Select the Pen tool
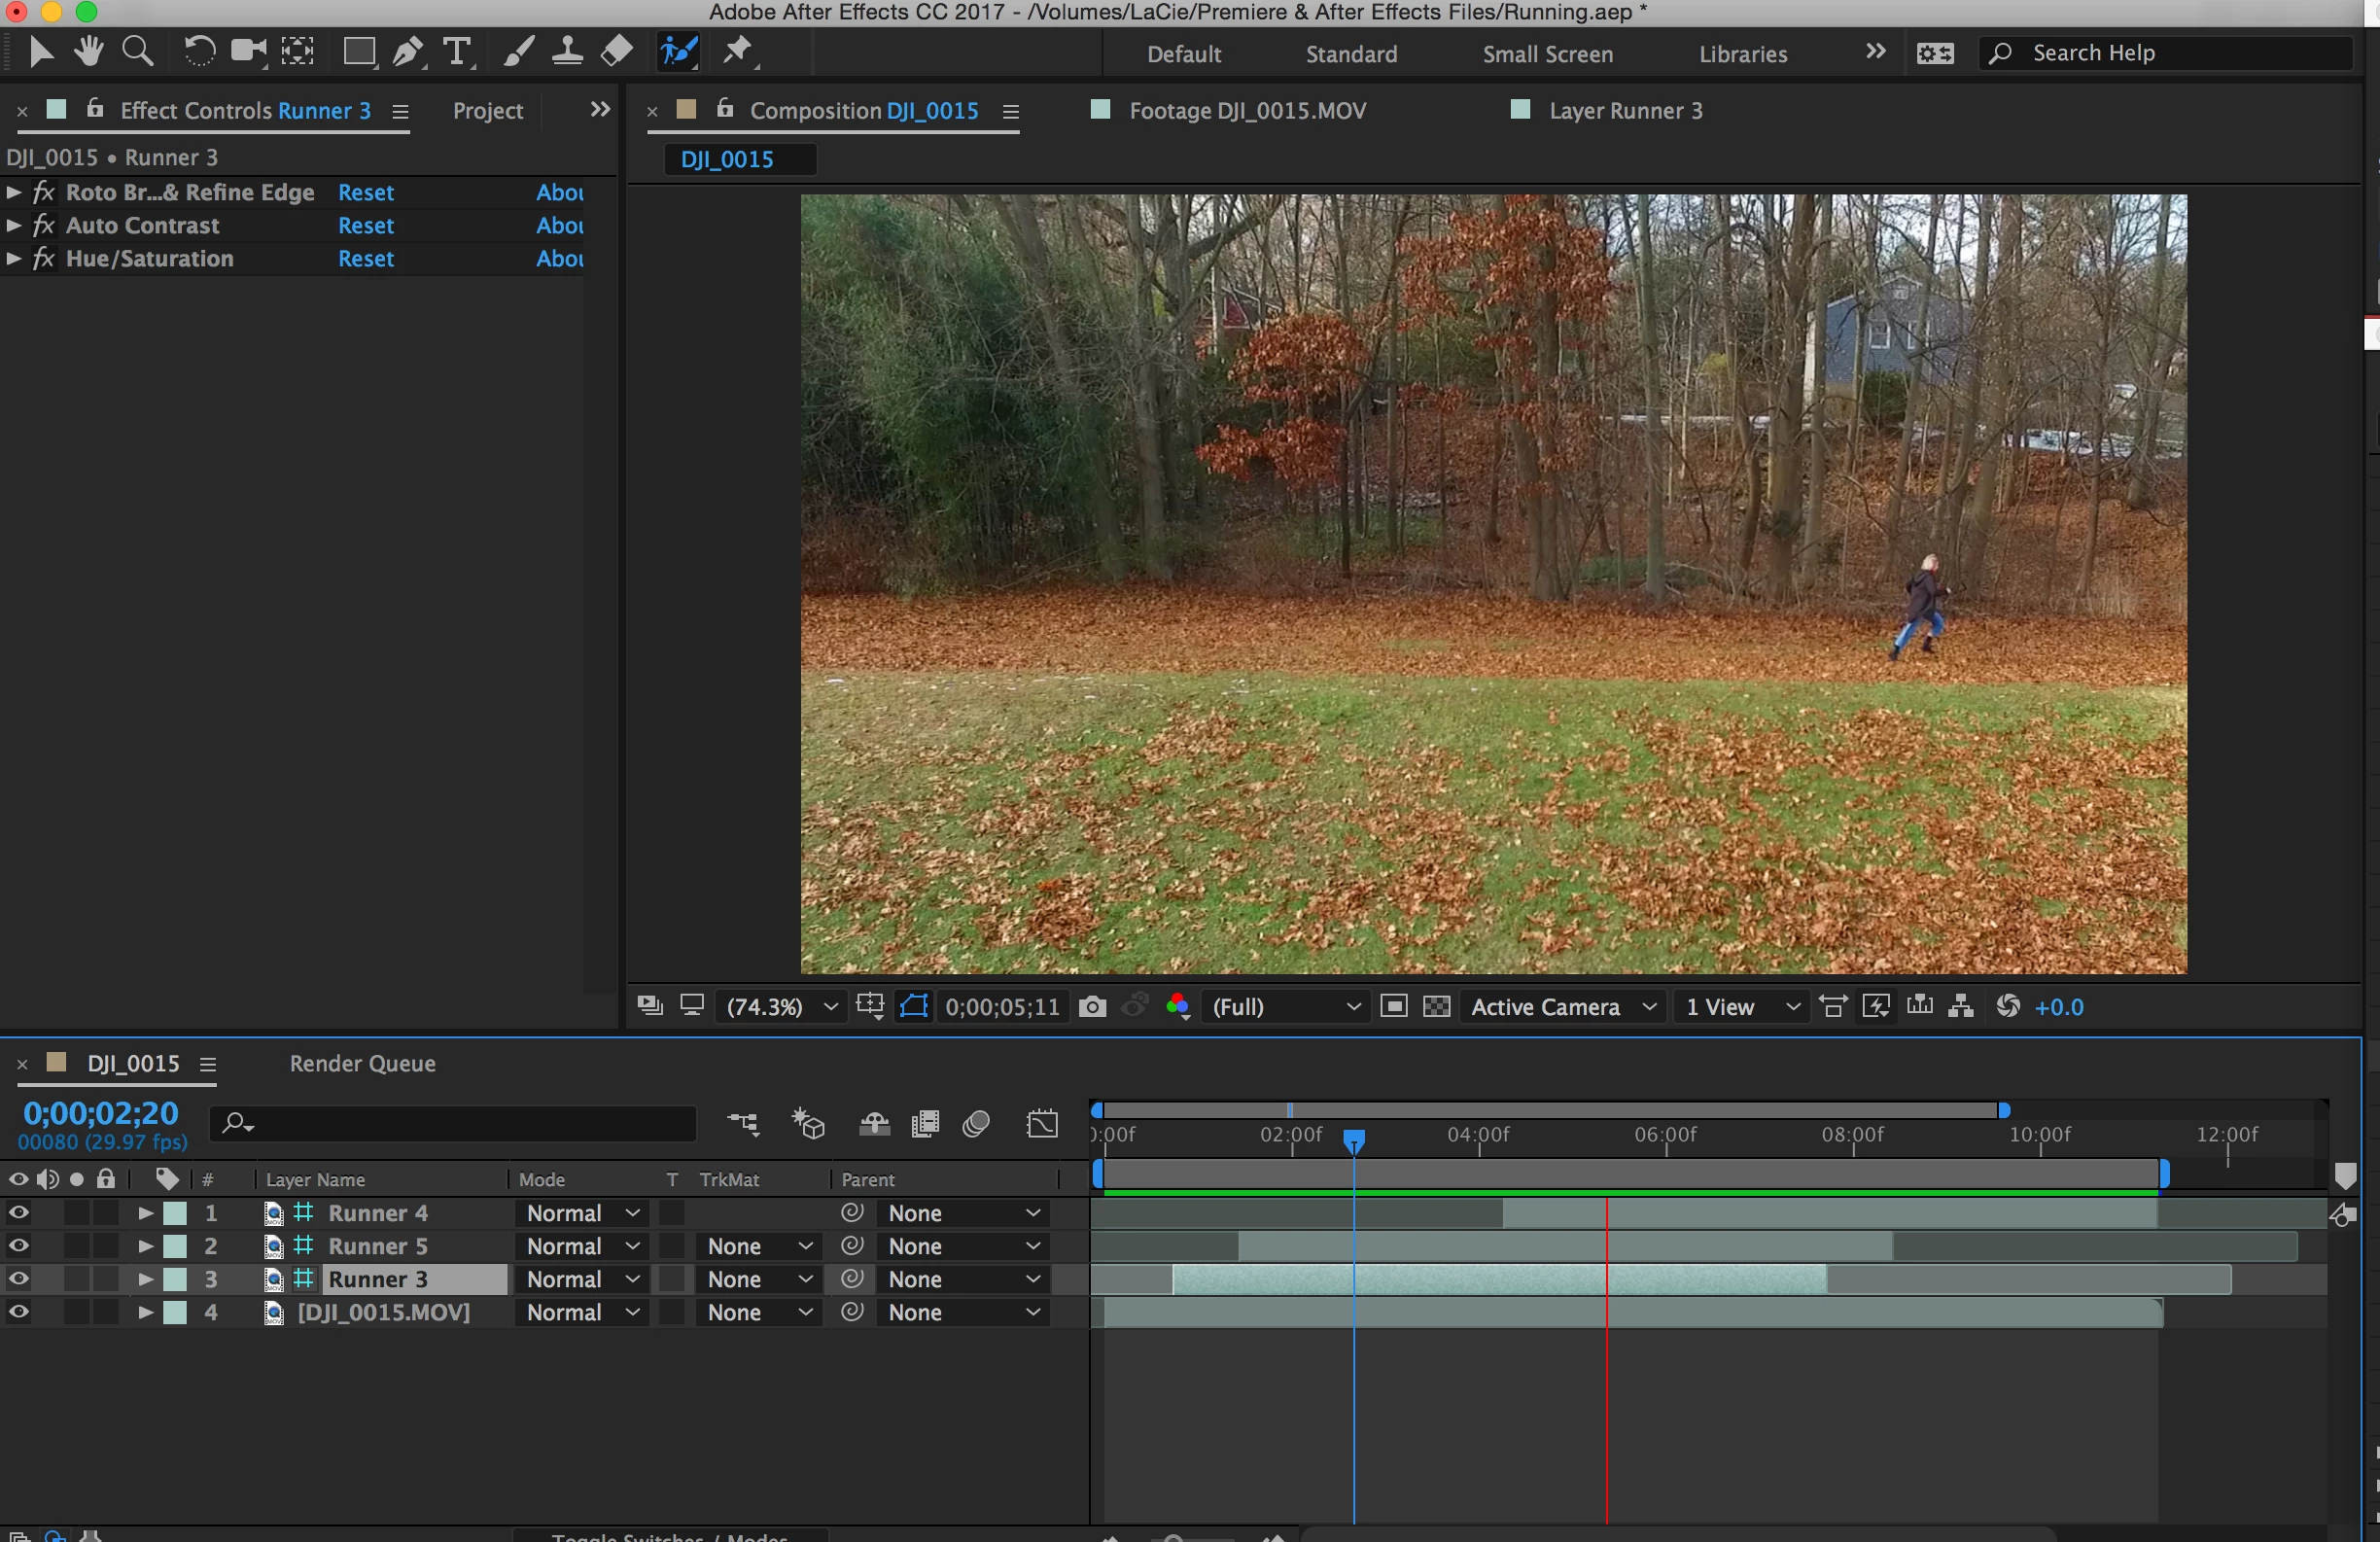 coord(406,51)
